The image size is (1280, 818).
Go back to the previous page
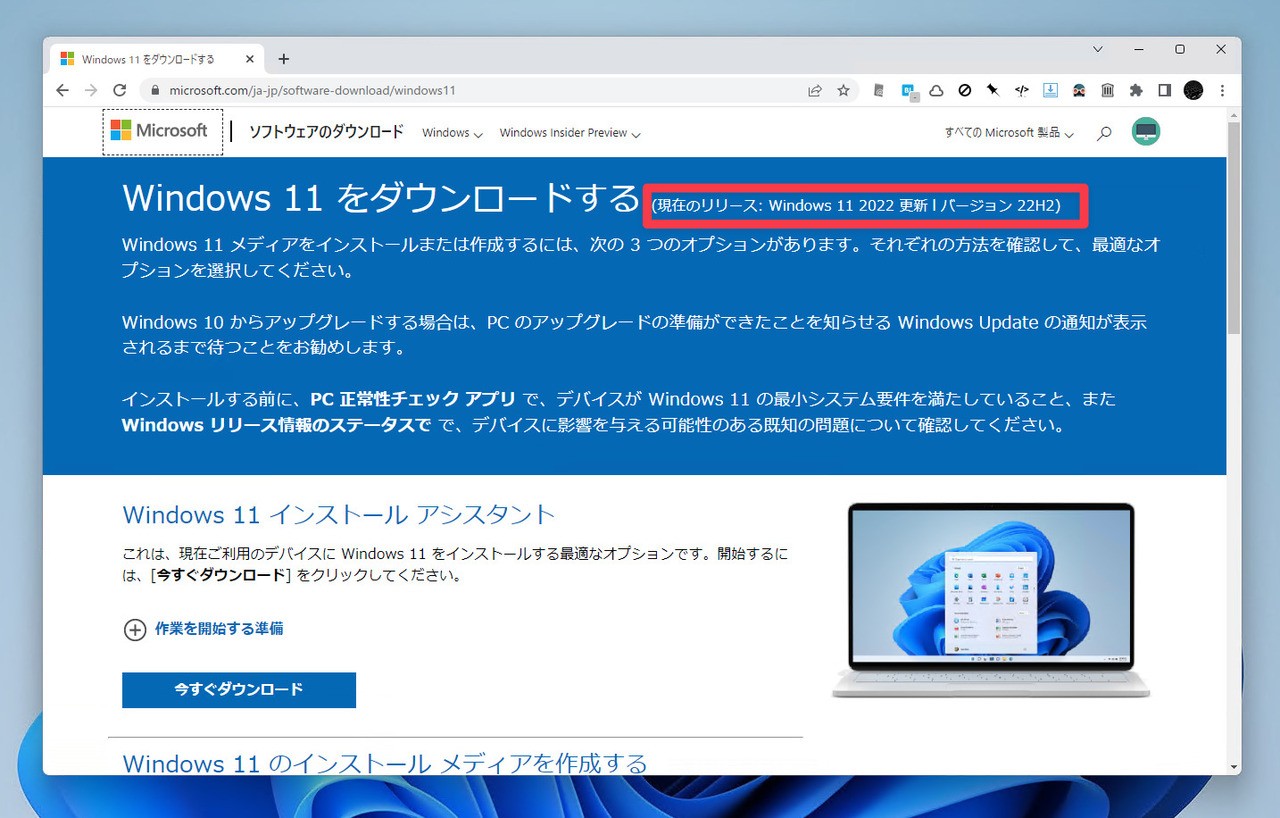[63, 90]
